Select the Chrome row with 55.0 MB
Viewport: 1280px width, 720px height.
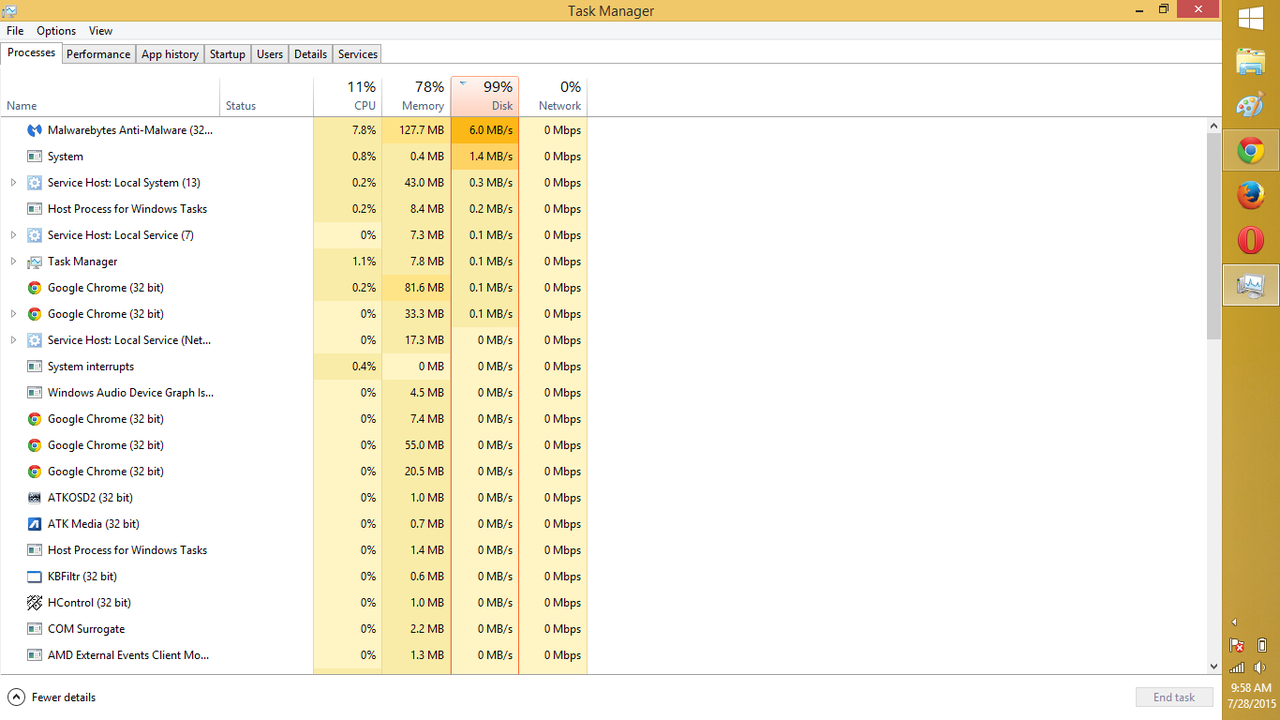[293, 445]
